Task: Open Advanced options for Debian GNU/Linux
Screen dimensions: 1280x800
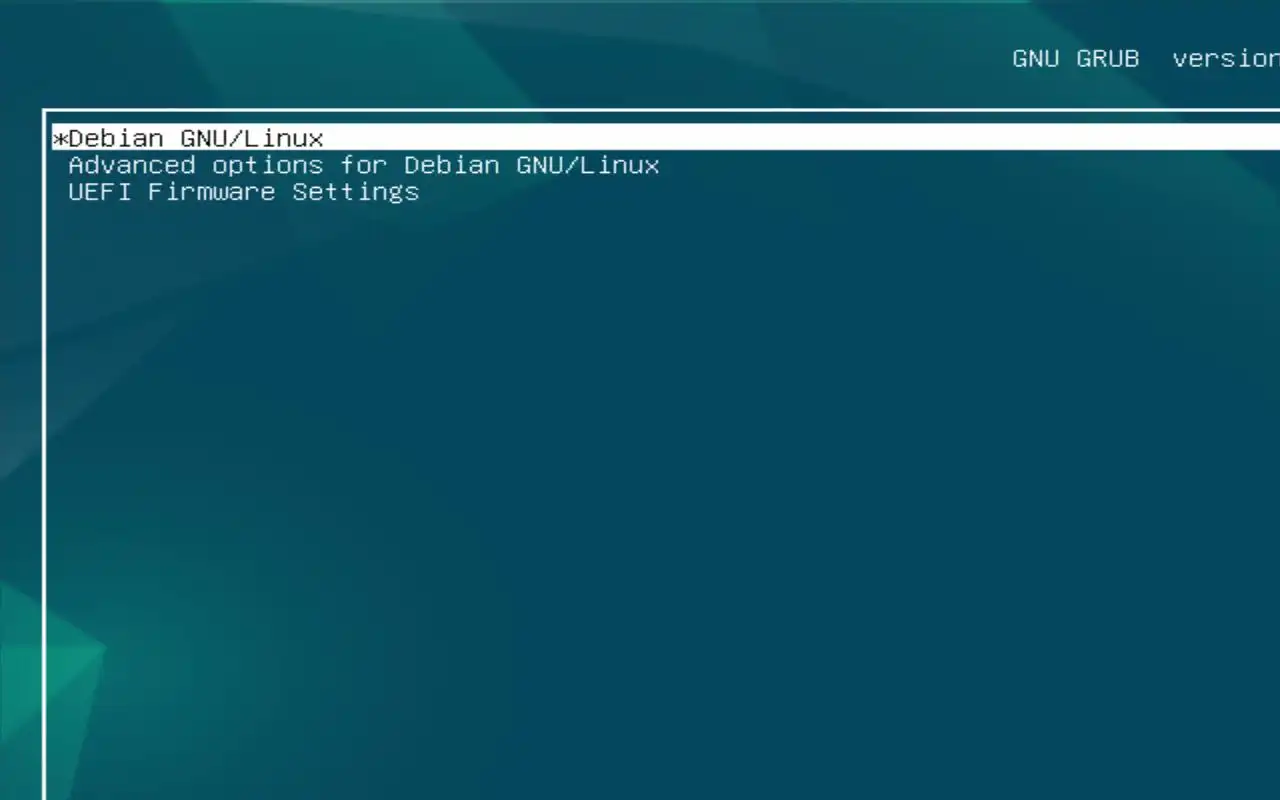Action: pos(364,165)
